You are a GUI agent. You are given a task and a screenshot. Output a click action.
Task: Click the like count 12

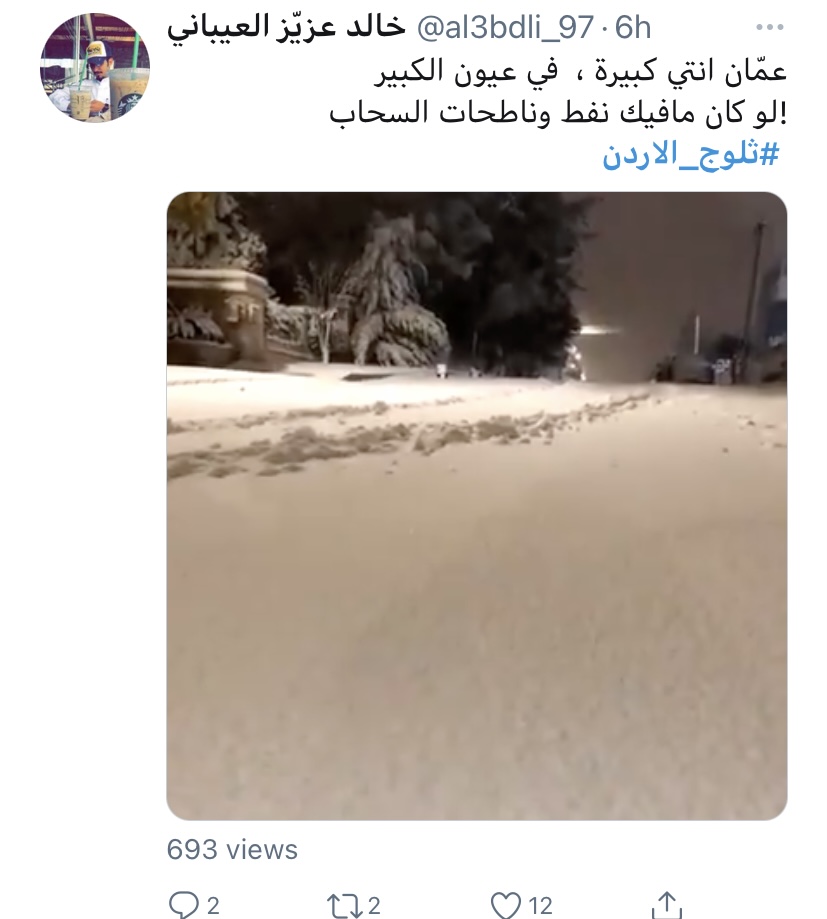[x=540, y=906]
